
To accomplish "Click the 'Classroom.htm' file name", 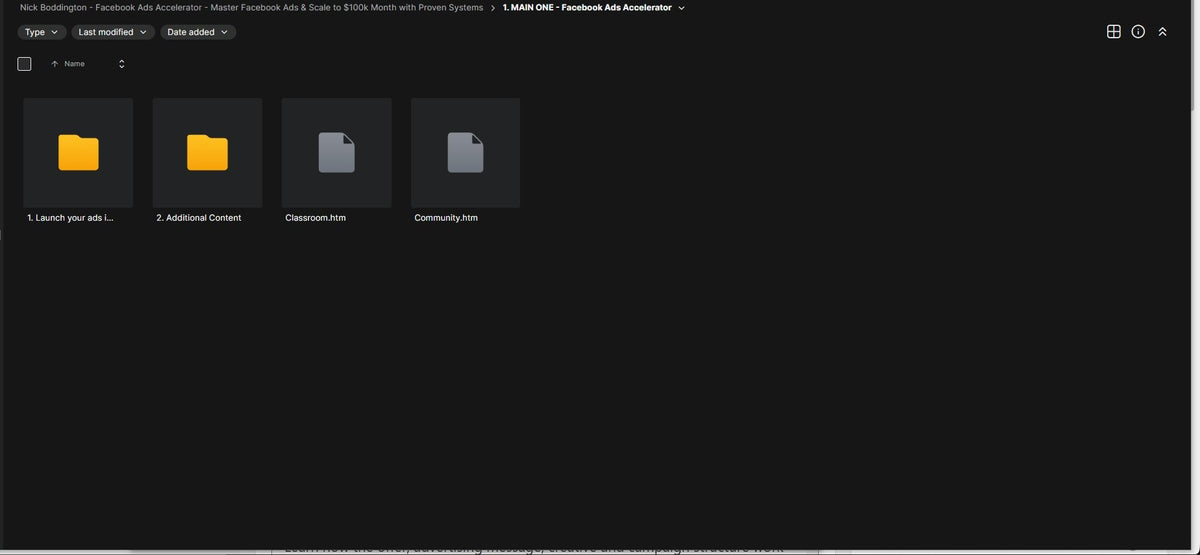I will coord(315,218).
